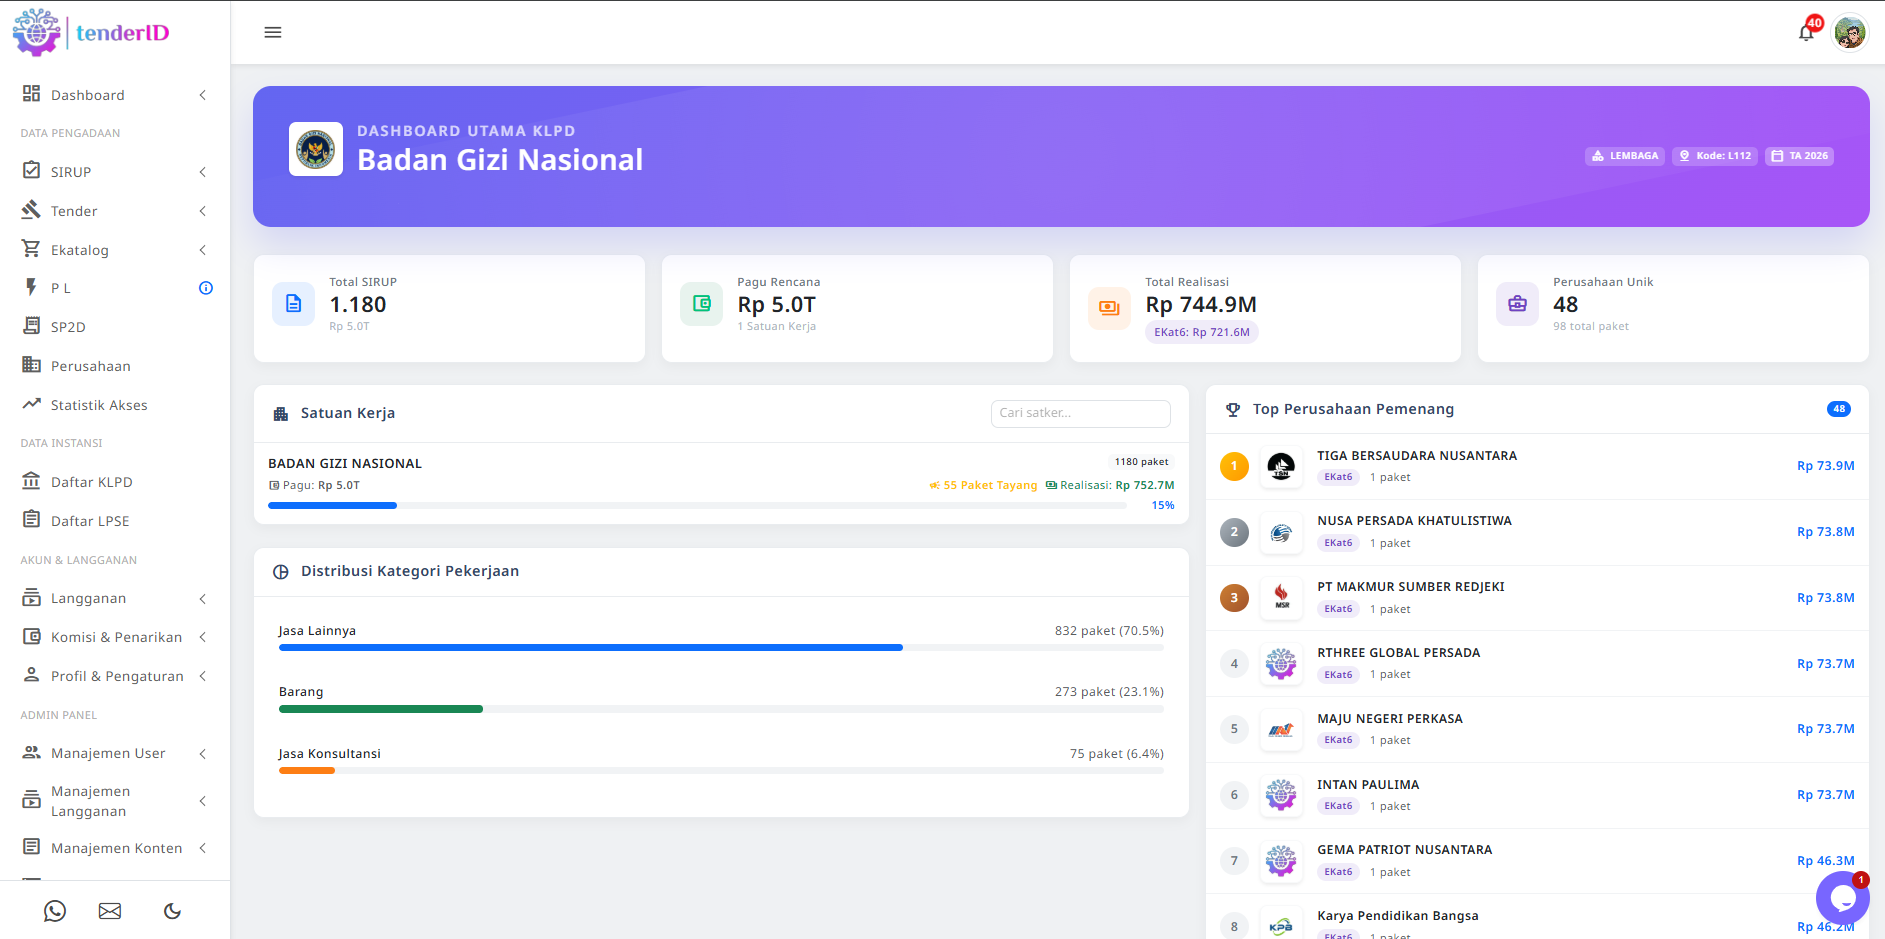Image resolution: width=1885 pixels, height=939 pixels.
Task: Open the chat support bubble
Action: (x=1842, y=897)
